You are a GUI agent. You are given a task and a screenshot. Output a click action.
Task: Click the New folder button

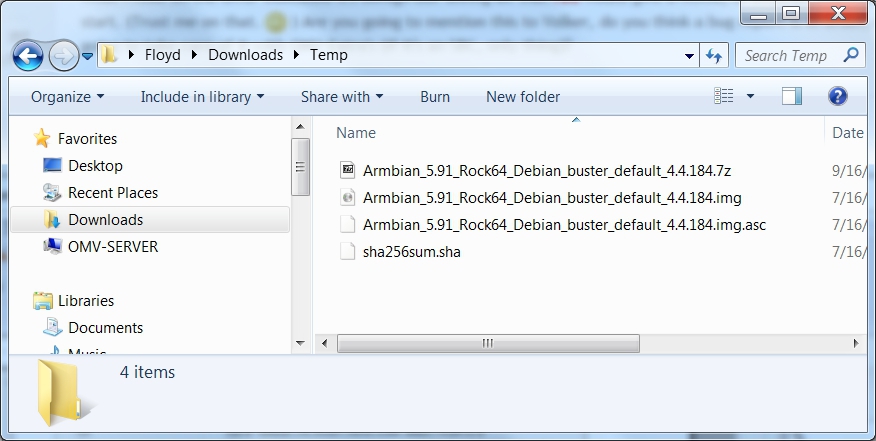pyautogui.click(x=523, y=97)
